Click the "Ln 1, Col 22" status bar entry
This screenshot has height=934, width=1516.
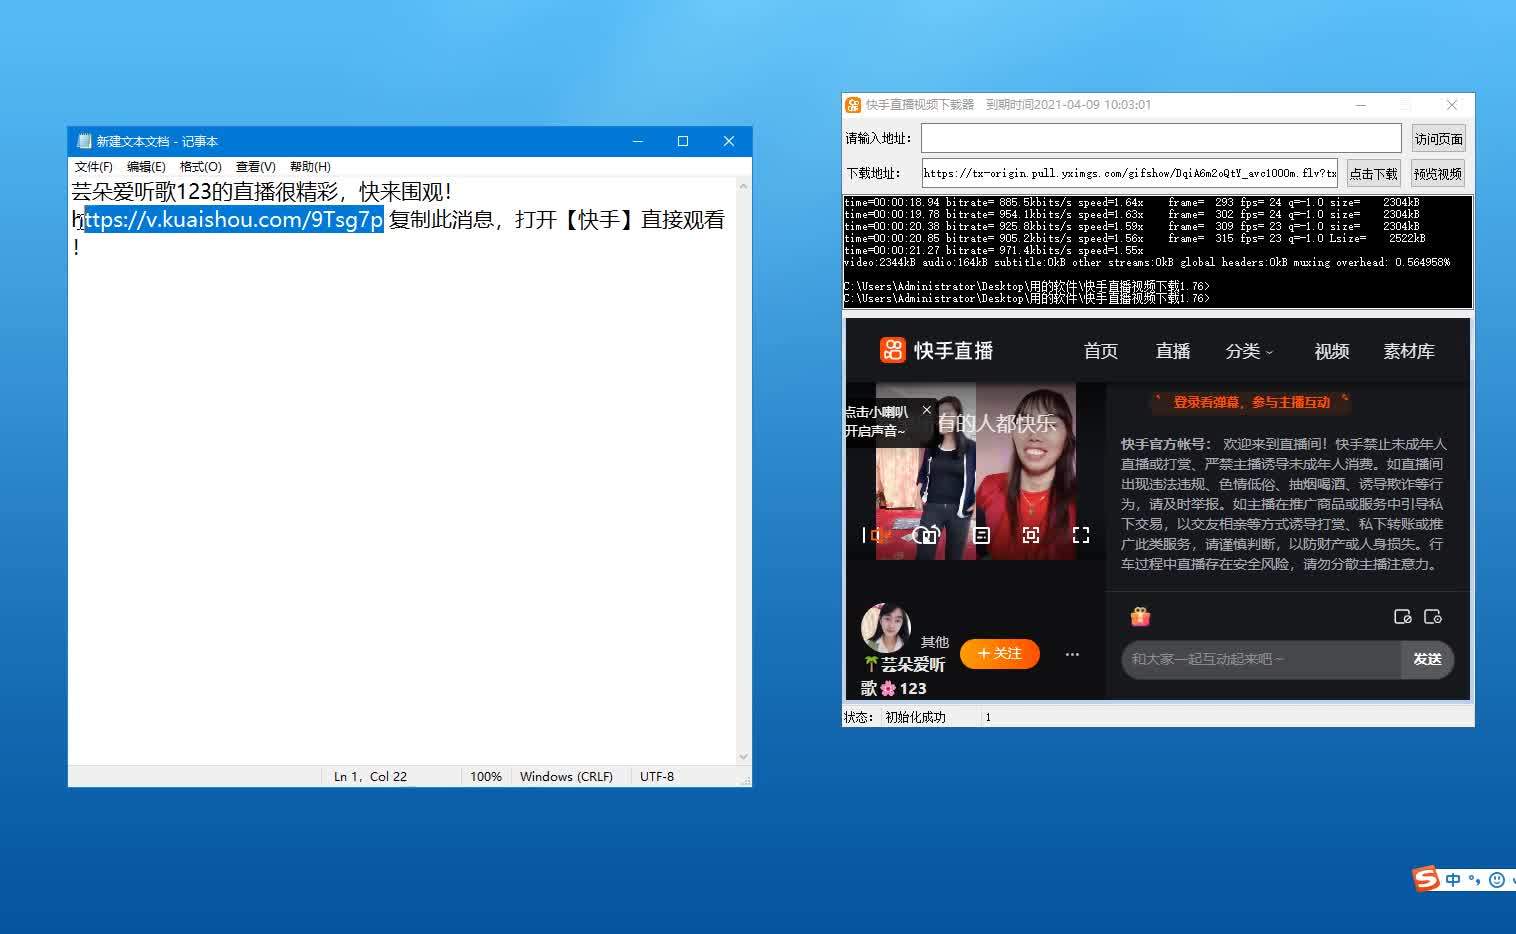[370, 776]
